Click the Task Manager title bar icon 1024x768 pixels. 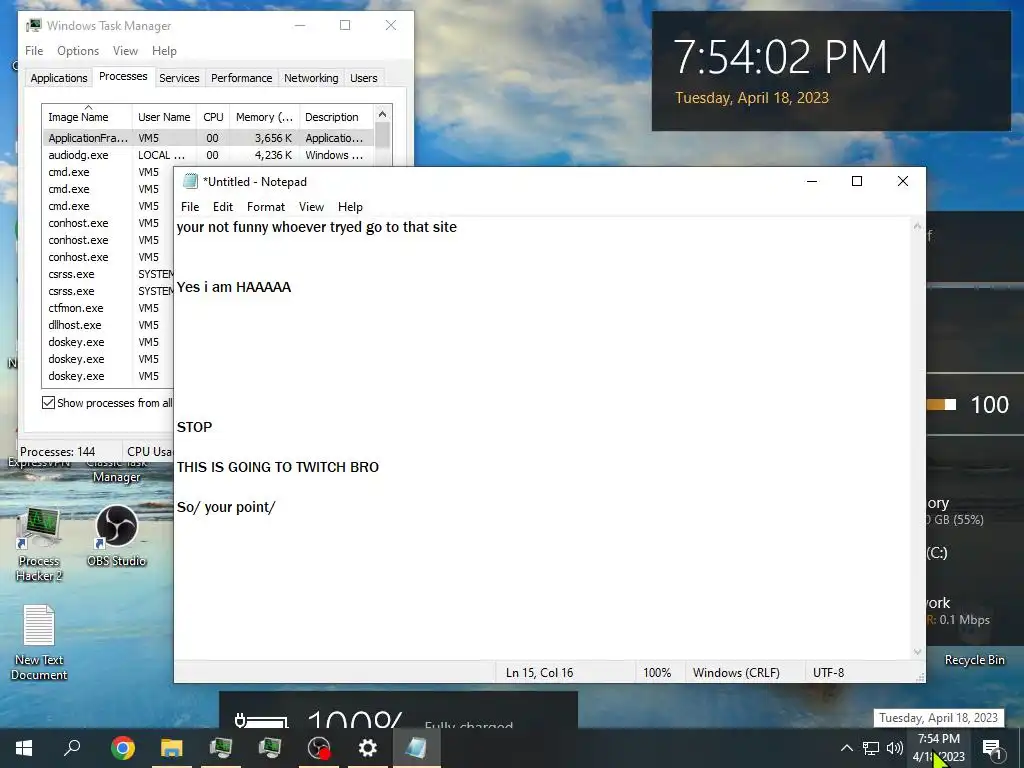pos(34,26)
